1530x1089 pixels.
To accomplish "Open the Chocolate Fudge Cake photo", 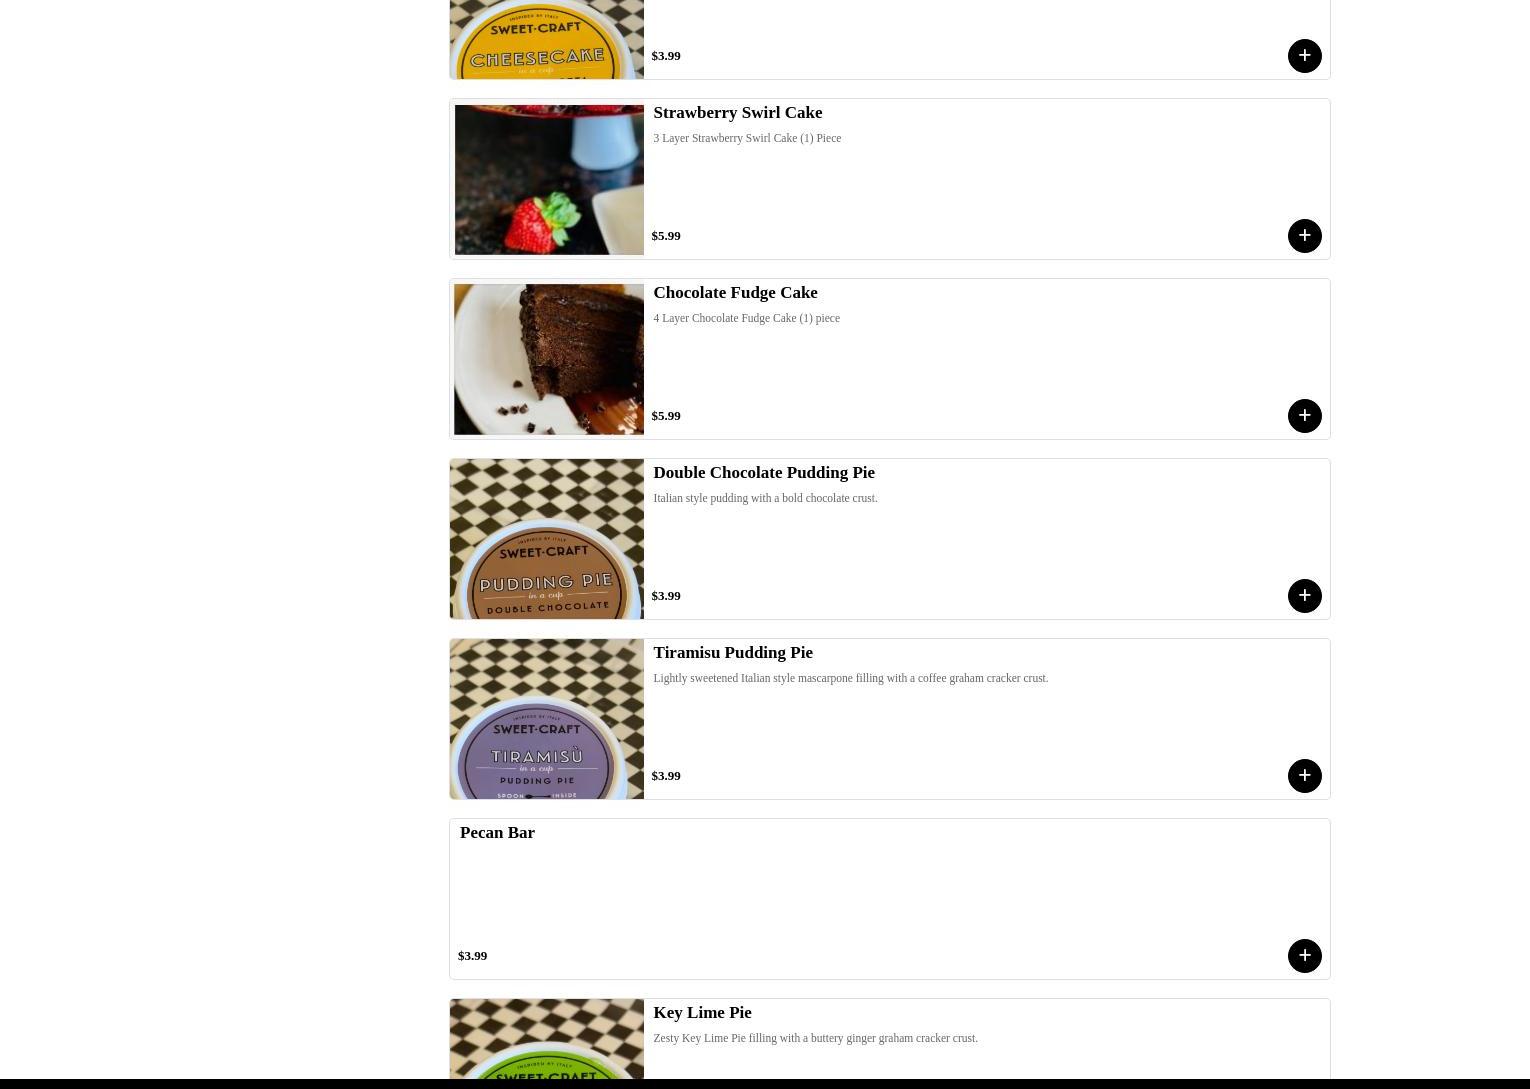I will coord(548,359).
